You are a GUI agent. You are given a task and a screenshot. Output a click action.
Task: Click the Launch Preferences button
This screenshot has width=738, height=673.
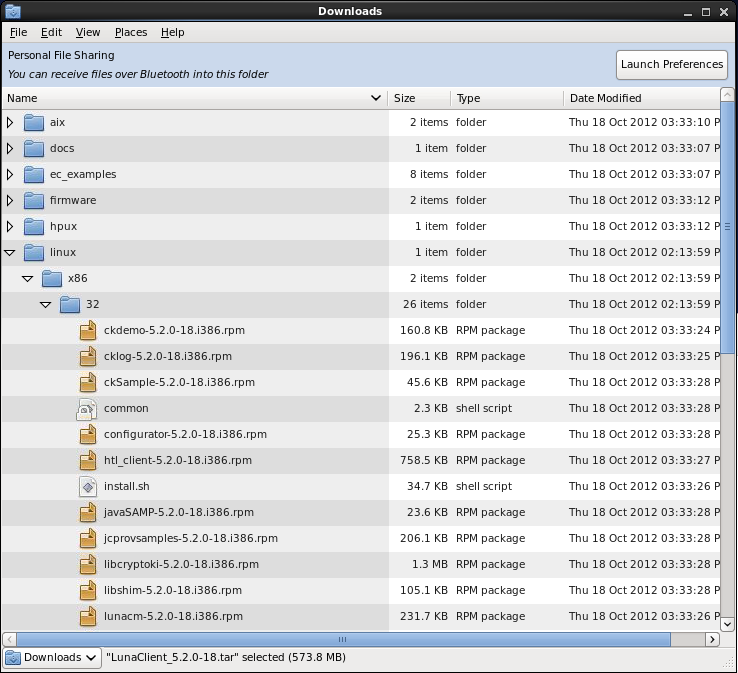(671, 64)
